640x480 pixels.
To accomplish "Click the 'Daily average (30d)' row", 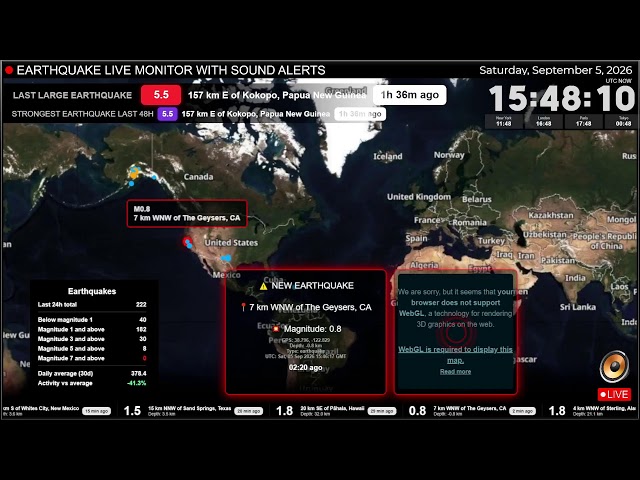I will tap(92, 373).
